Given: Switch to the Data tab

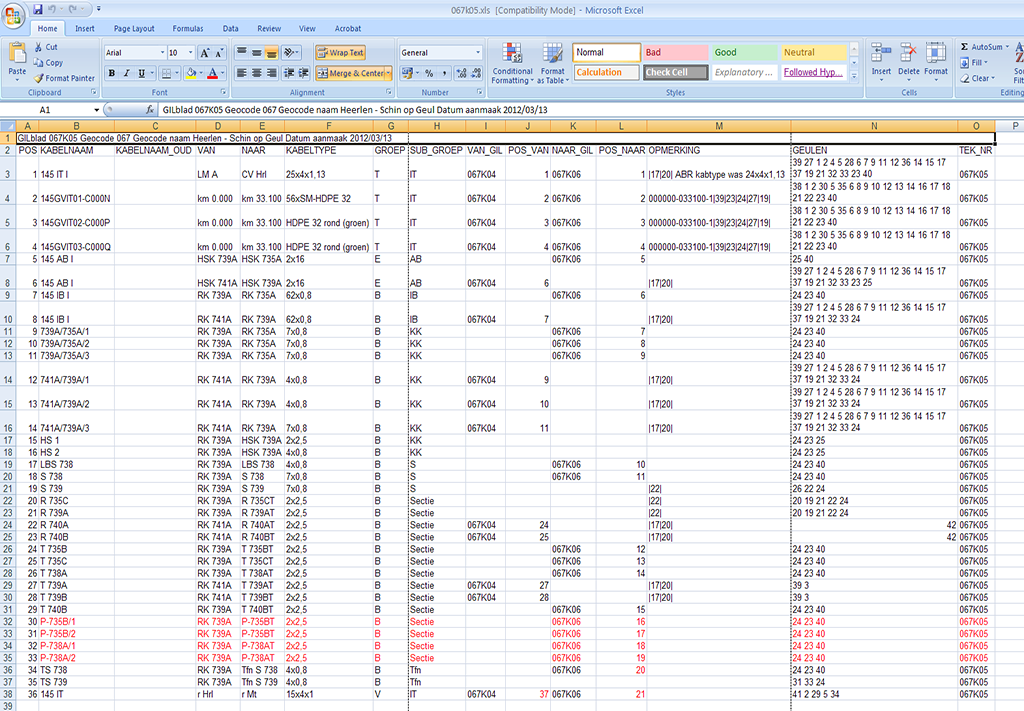Looking at the screenshot, I should (231, 29).
